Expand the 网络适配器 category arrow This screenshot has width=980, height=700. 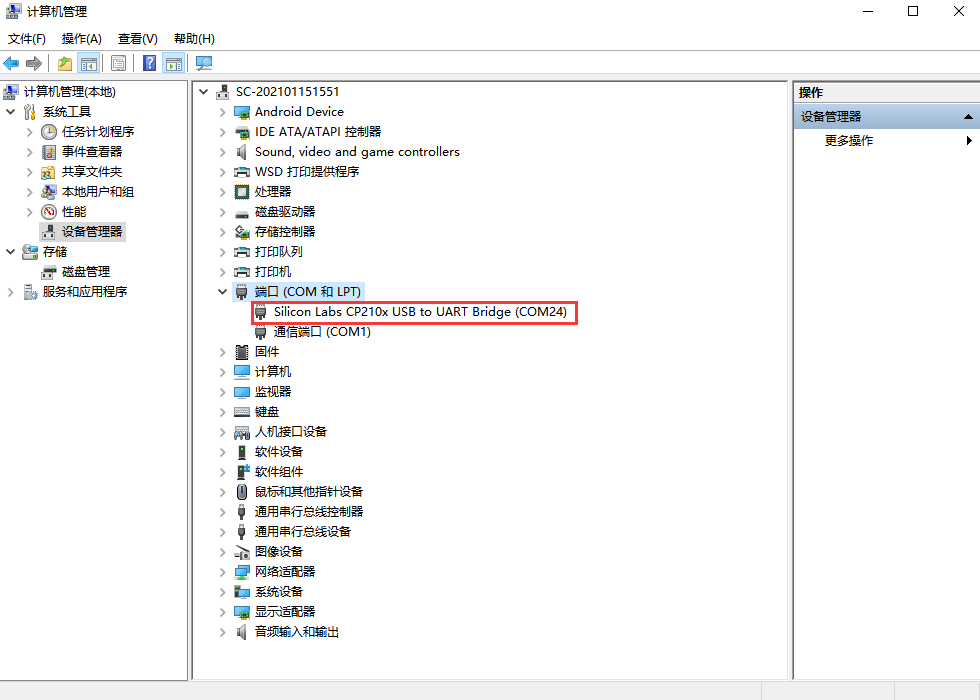point(222,572)
